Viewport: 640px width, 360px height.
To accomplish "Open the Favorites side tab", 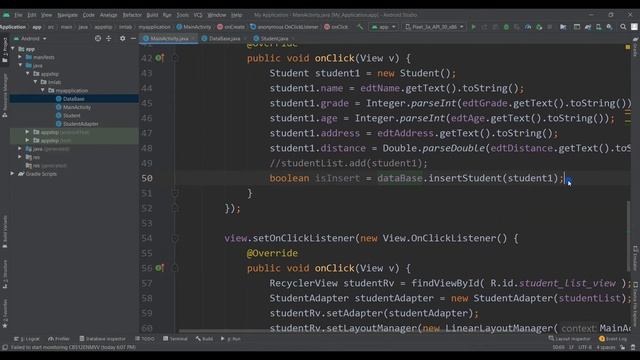I will click(x=4, y=313).
